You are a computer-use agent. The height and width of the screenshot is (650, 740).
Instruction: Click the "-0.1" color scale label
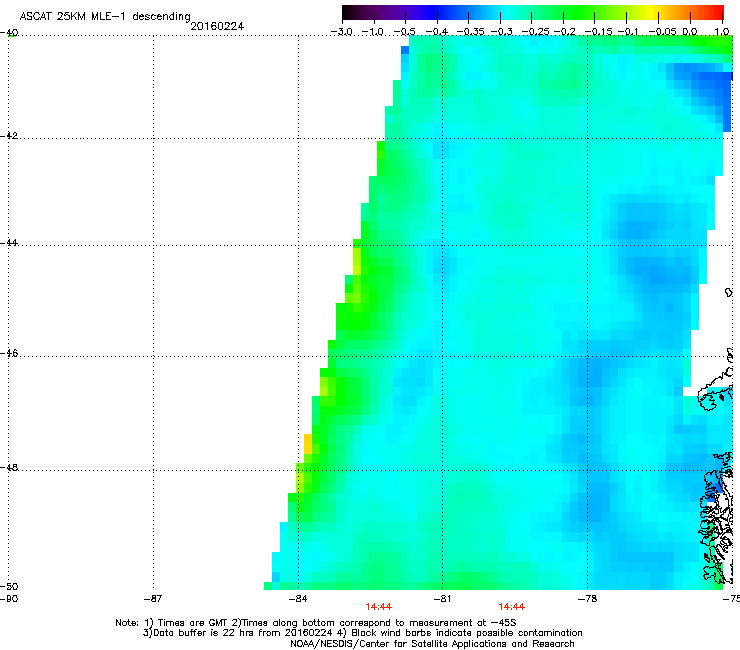click(628, 32)
